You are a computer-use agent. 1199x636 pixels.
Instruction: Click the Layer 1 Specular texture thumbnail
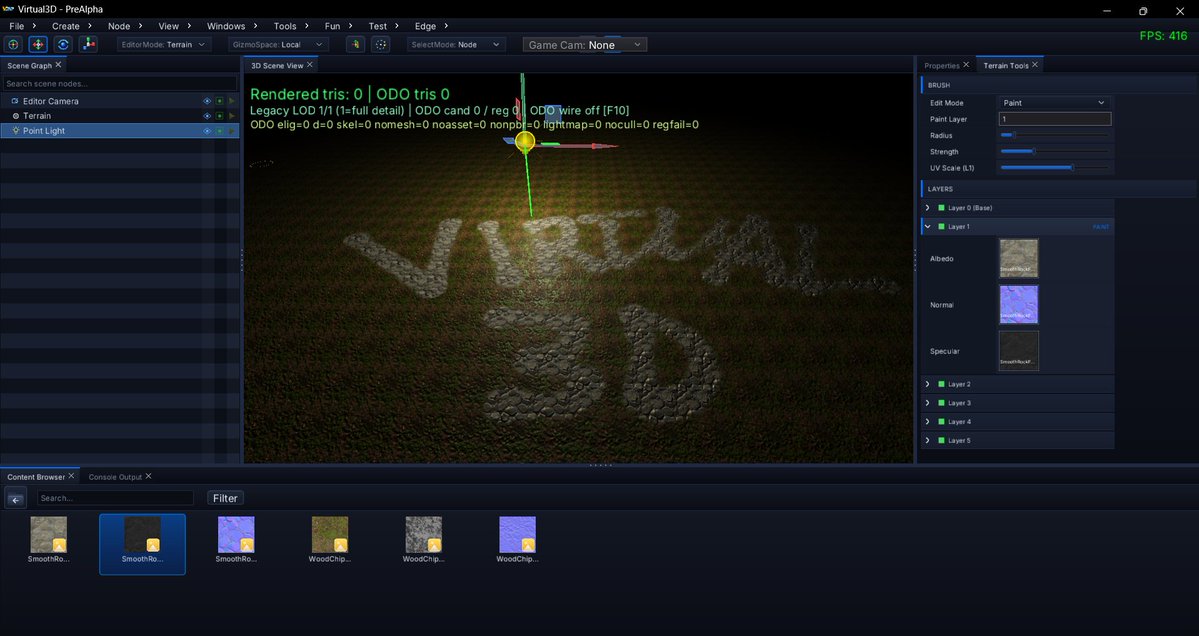1019,351
